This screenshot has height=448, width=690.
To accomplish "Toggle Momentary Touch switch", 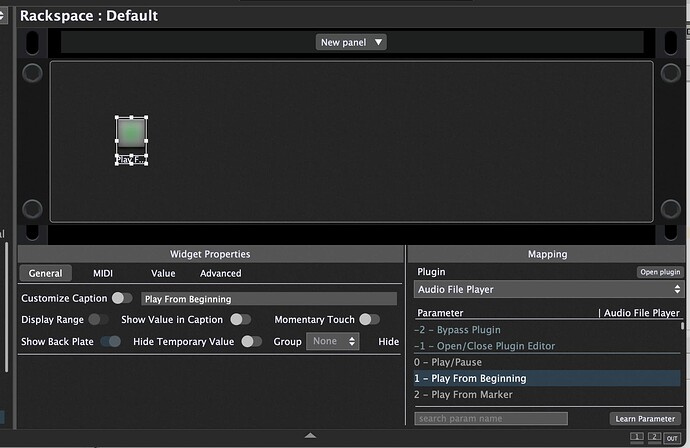I will (370, 319).
